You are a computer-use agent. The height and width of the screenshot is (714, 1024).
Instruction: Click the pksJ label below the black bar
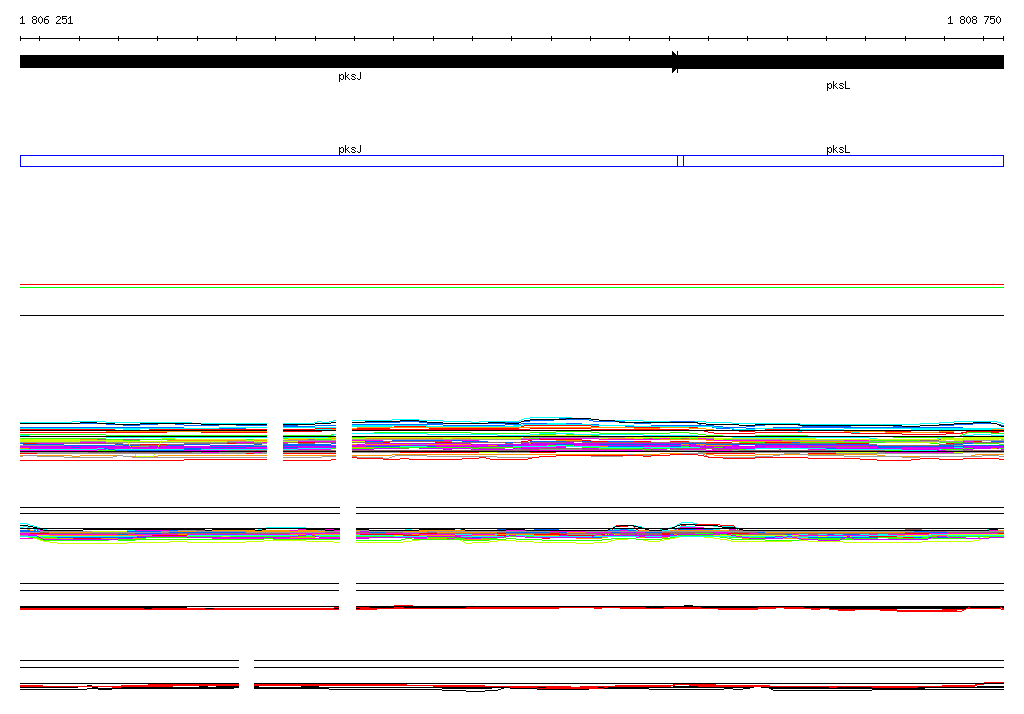[x=350, y=76]
